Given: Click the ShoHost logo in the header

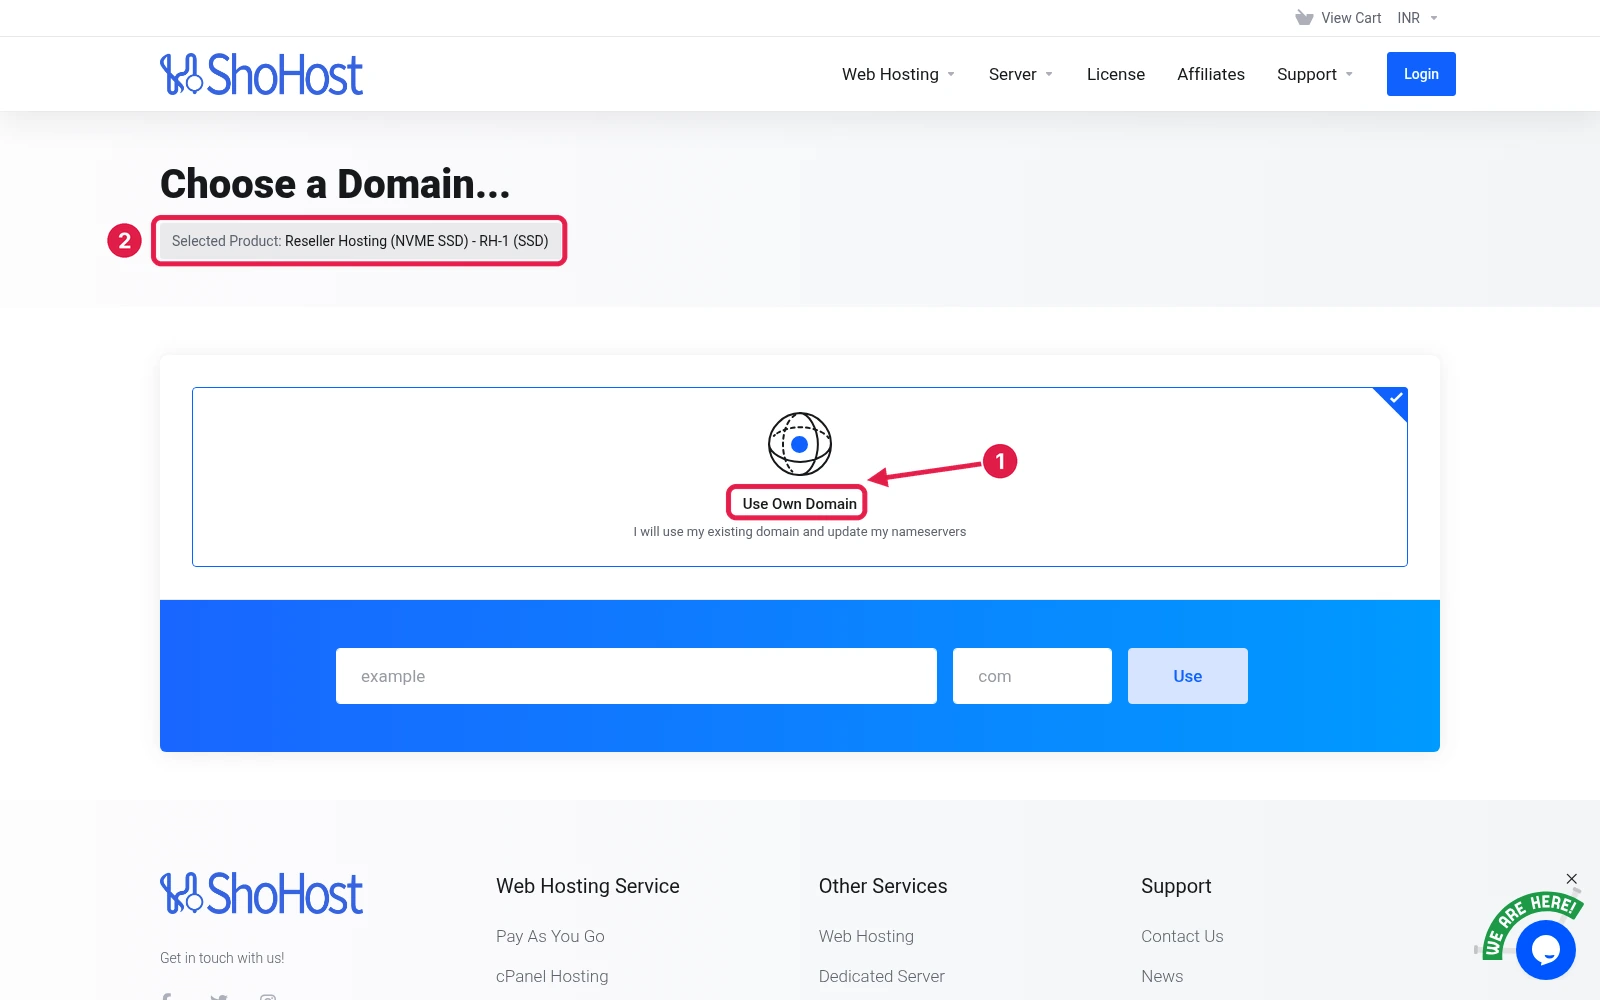Looking at the screenshot, I should [x=262, y=74].
